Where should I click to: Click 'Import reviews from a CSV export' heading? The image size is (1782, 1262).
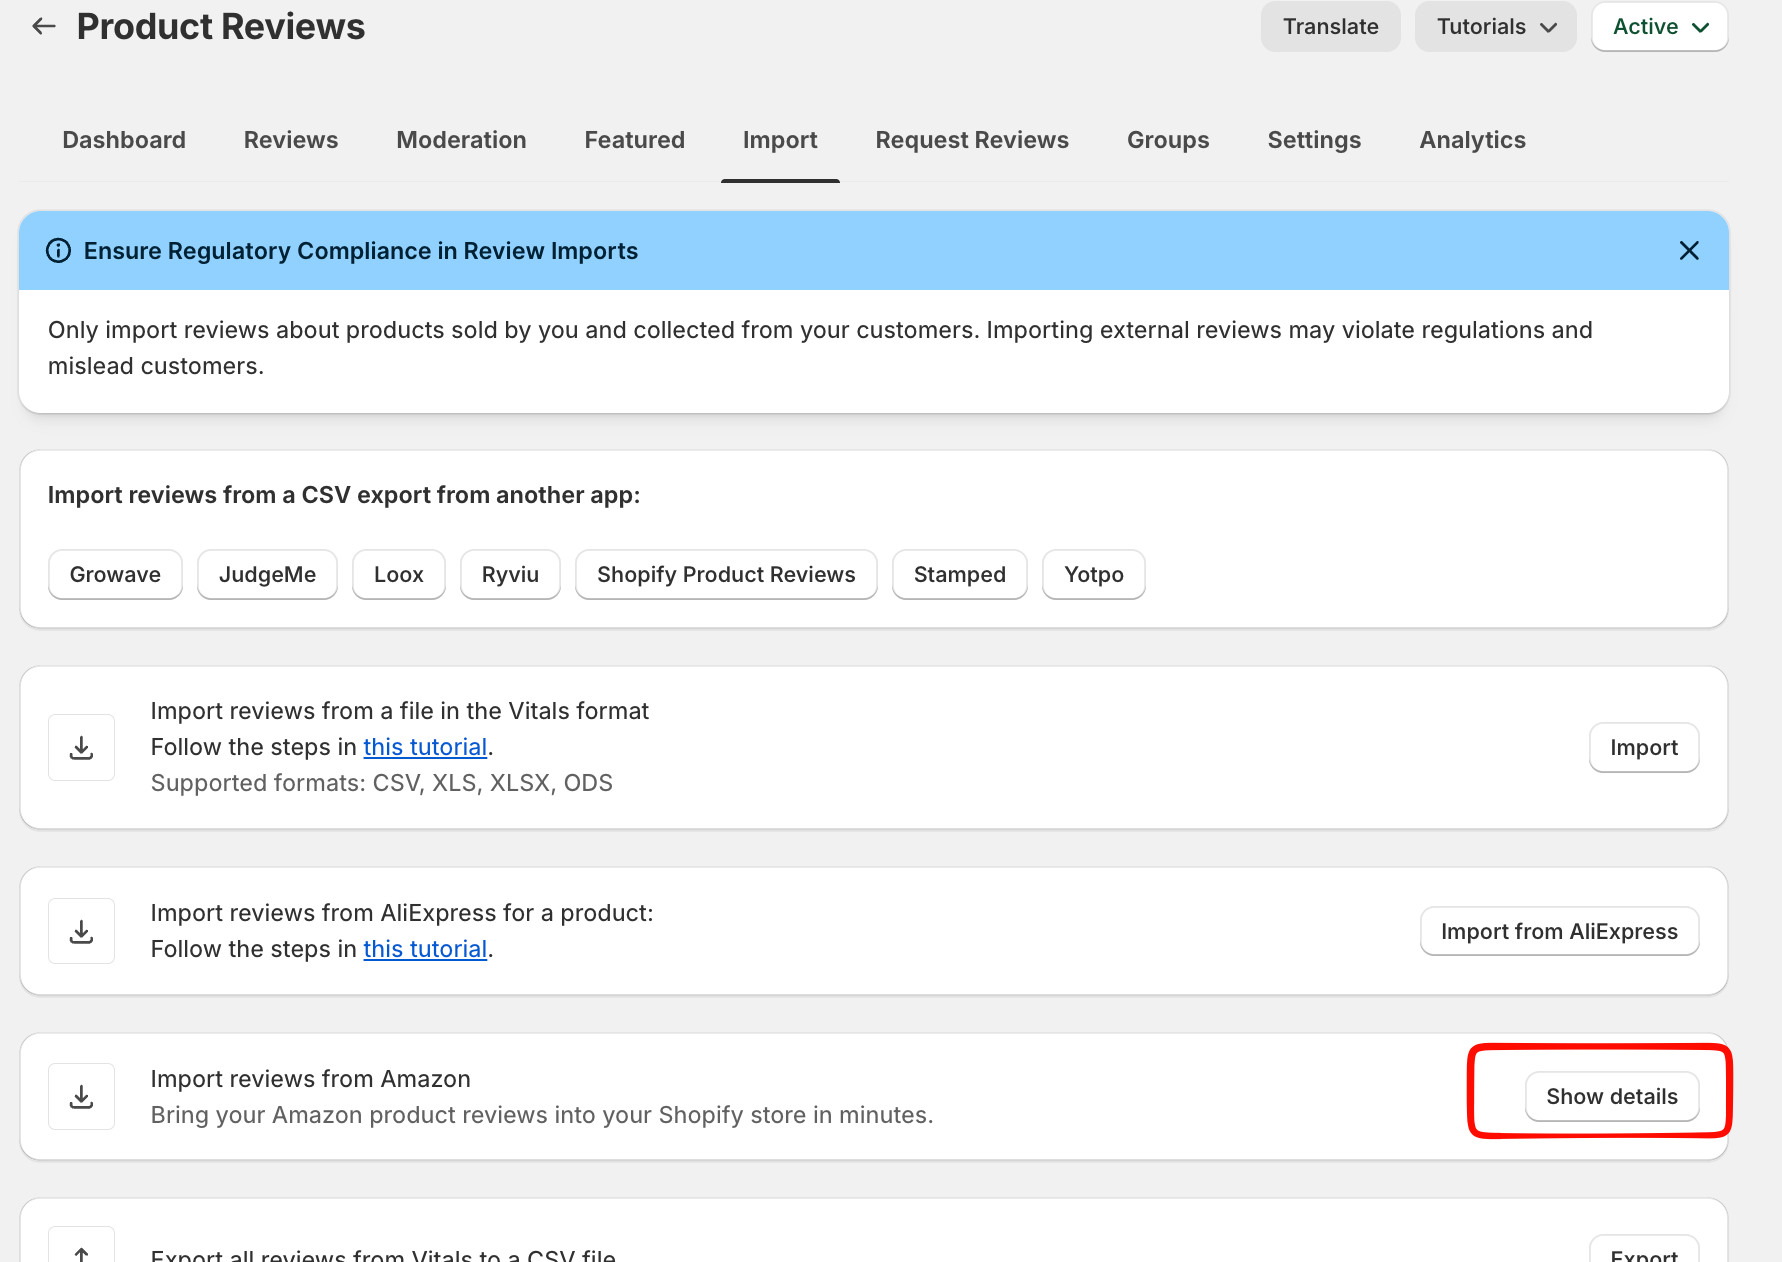344,496
